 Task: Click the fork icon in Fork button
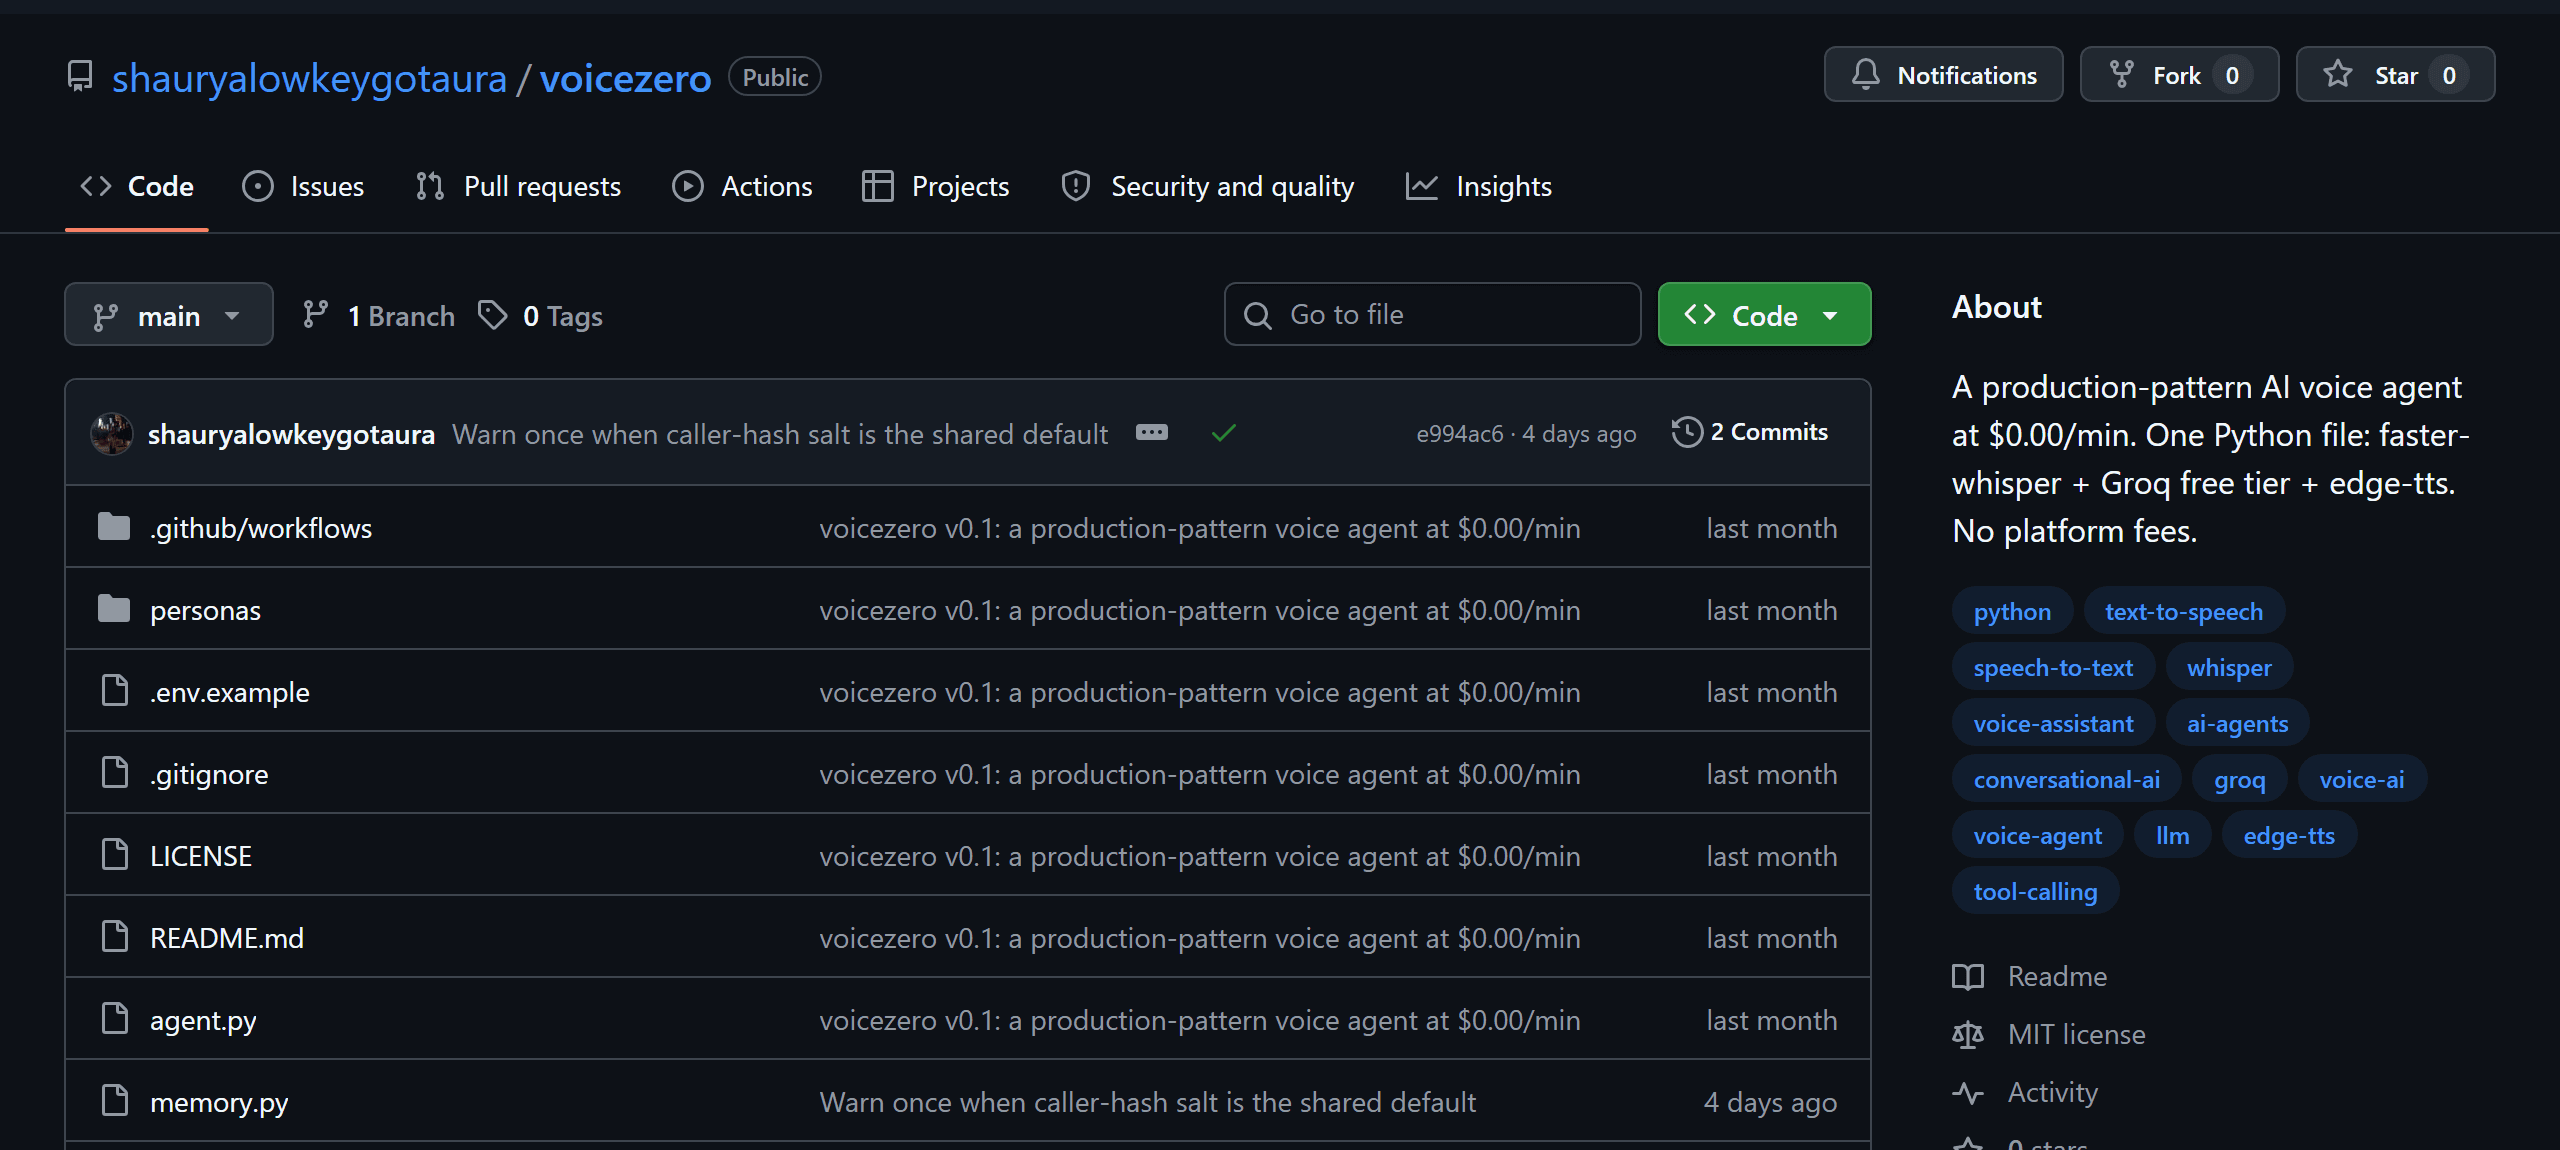pos(2121,75)
